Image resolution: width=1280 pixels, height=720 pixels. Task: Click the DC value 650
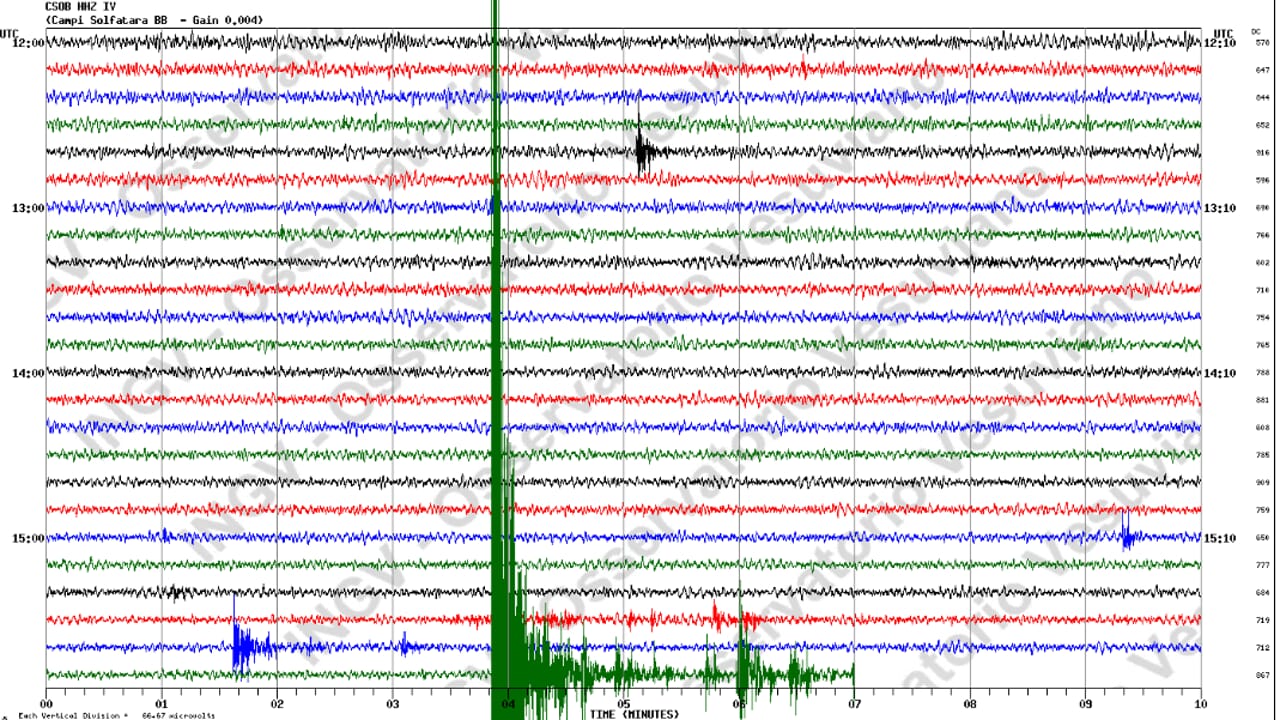1262,538
